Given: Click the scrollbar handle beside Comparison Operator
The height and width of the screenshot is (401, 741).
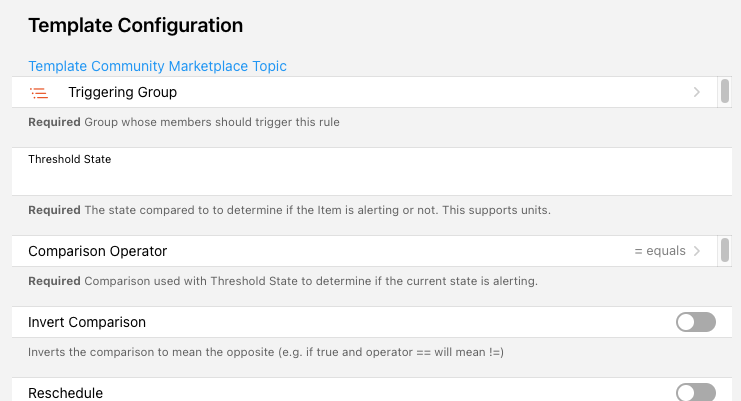Looking at the screenshot, I should click(724, 250).
